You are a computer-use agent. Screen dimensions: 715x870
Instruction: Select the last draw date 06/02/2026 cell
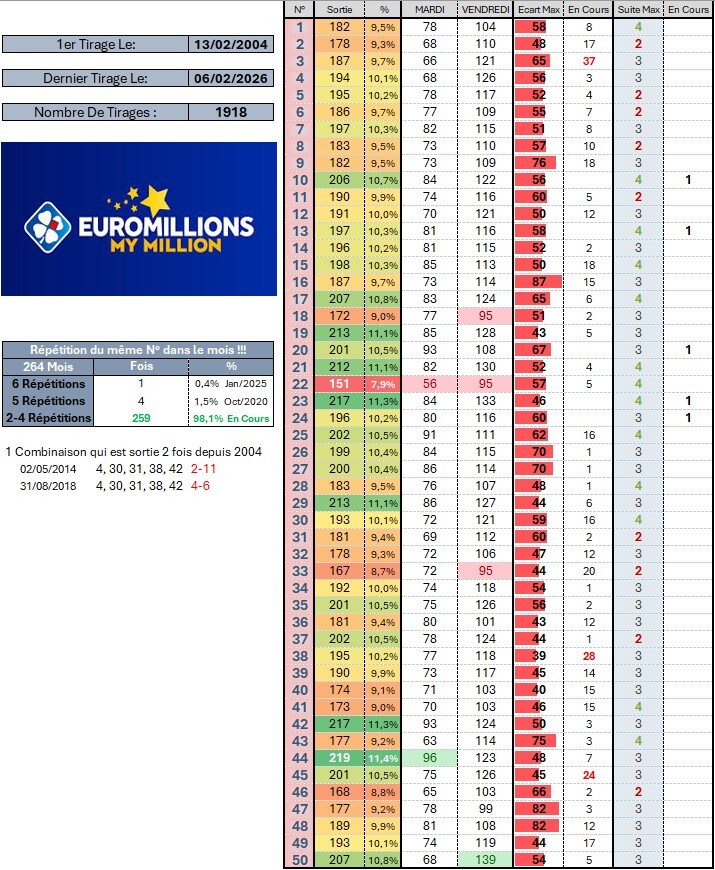(x=232, y=78)
